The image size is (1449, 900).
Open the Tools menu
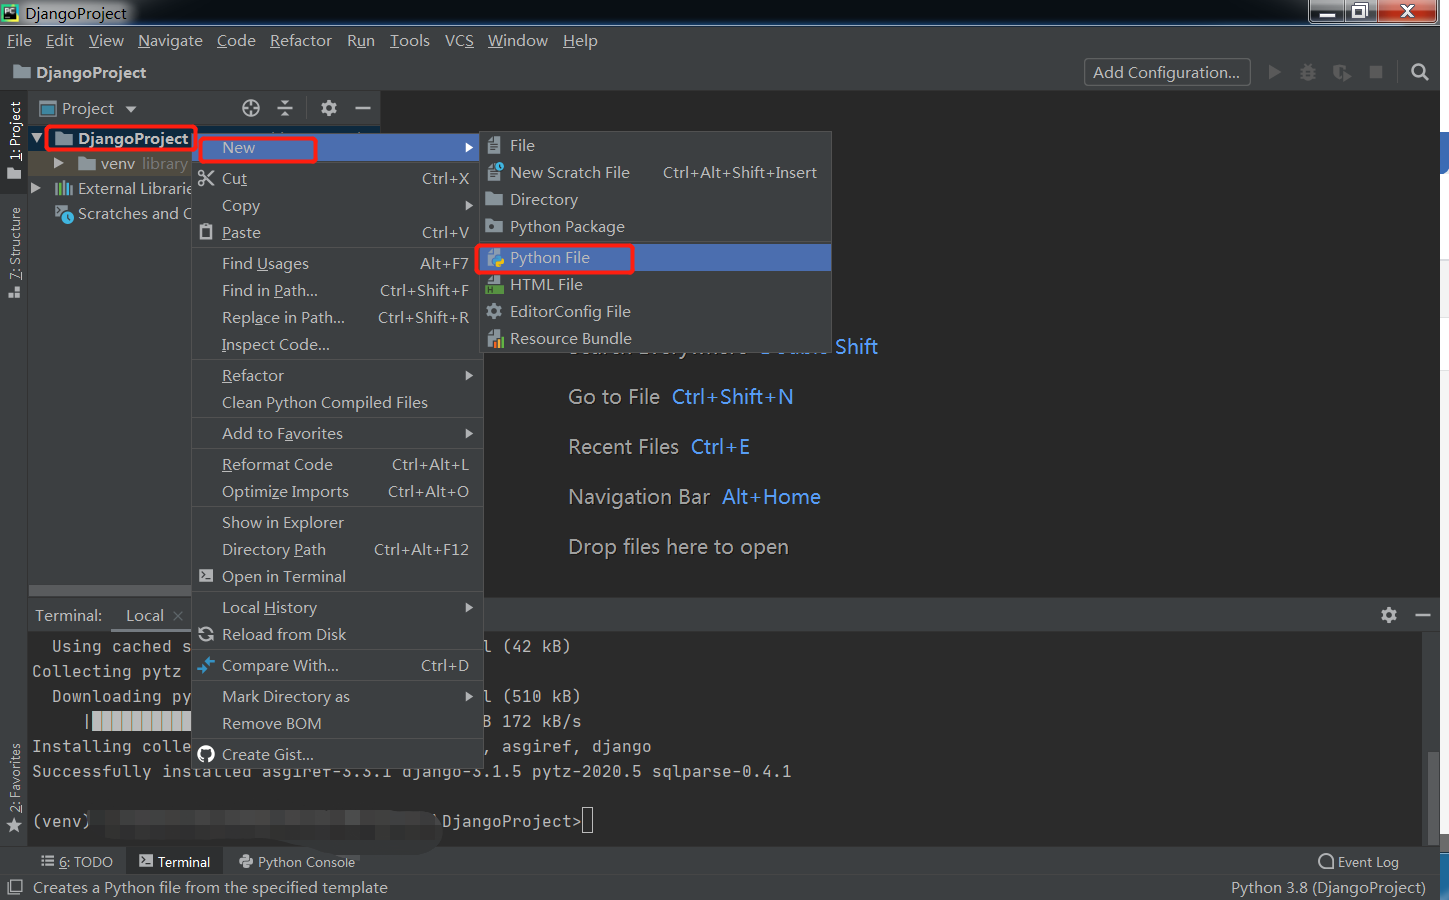point(409,40)
